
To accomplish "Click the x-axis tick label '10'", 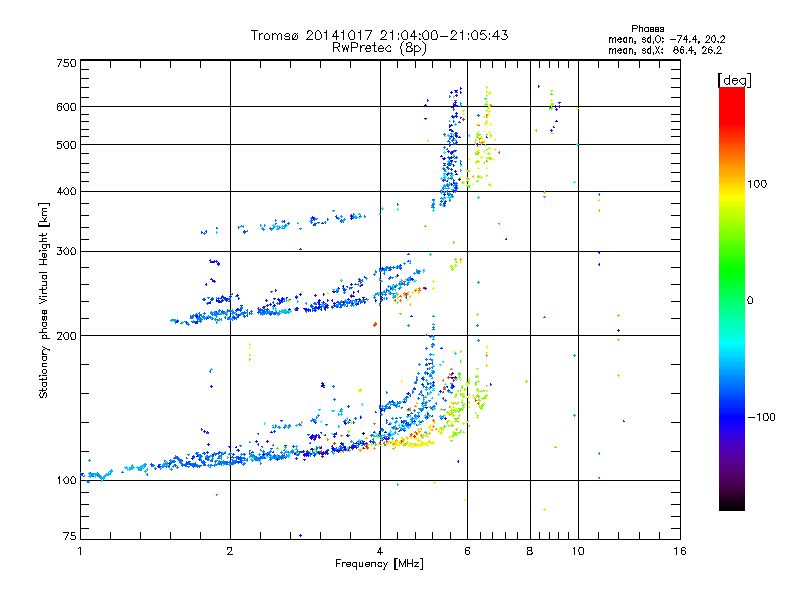I will (578, 551).
